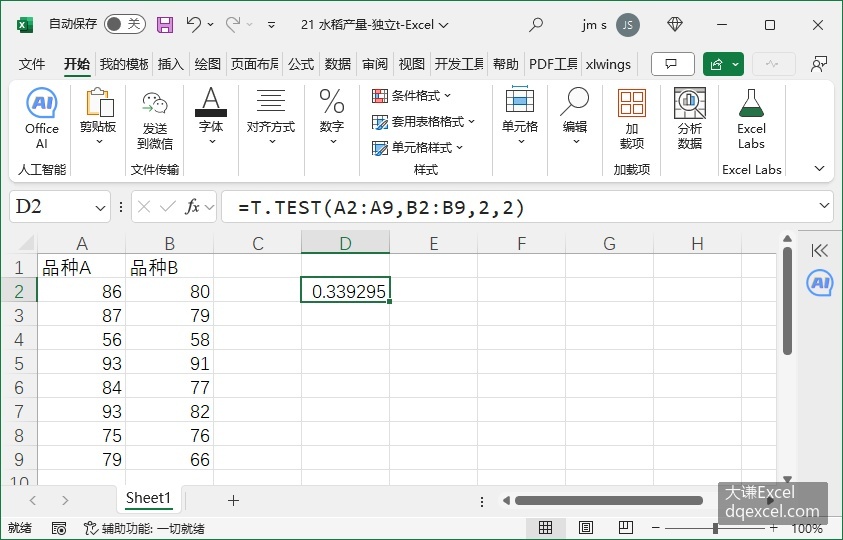This screenshot has width=843, height=540.
Task: Click previous sheet navigation arrow
Action: pyautogui.click(x=33, y=501)
